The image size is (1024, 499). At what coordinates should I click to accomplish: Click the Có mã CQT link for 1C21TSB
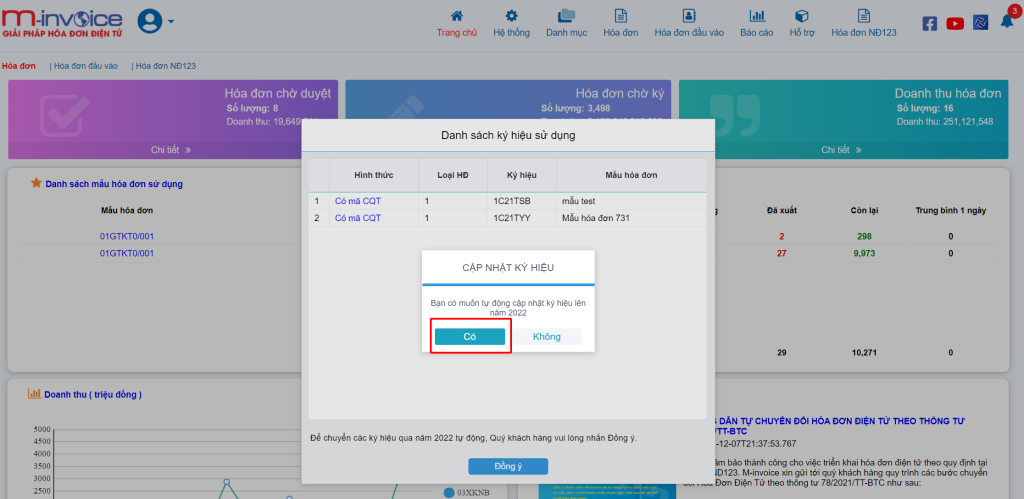tap(357, 201)
